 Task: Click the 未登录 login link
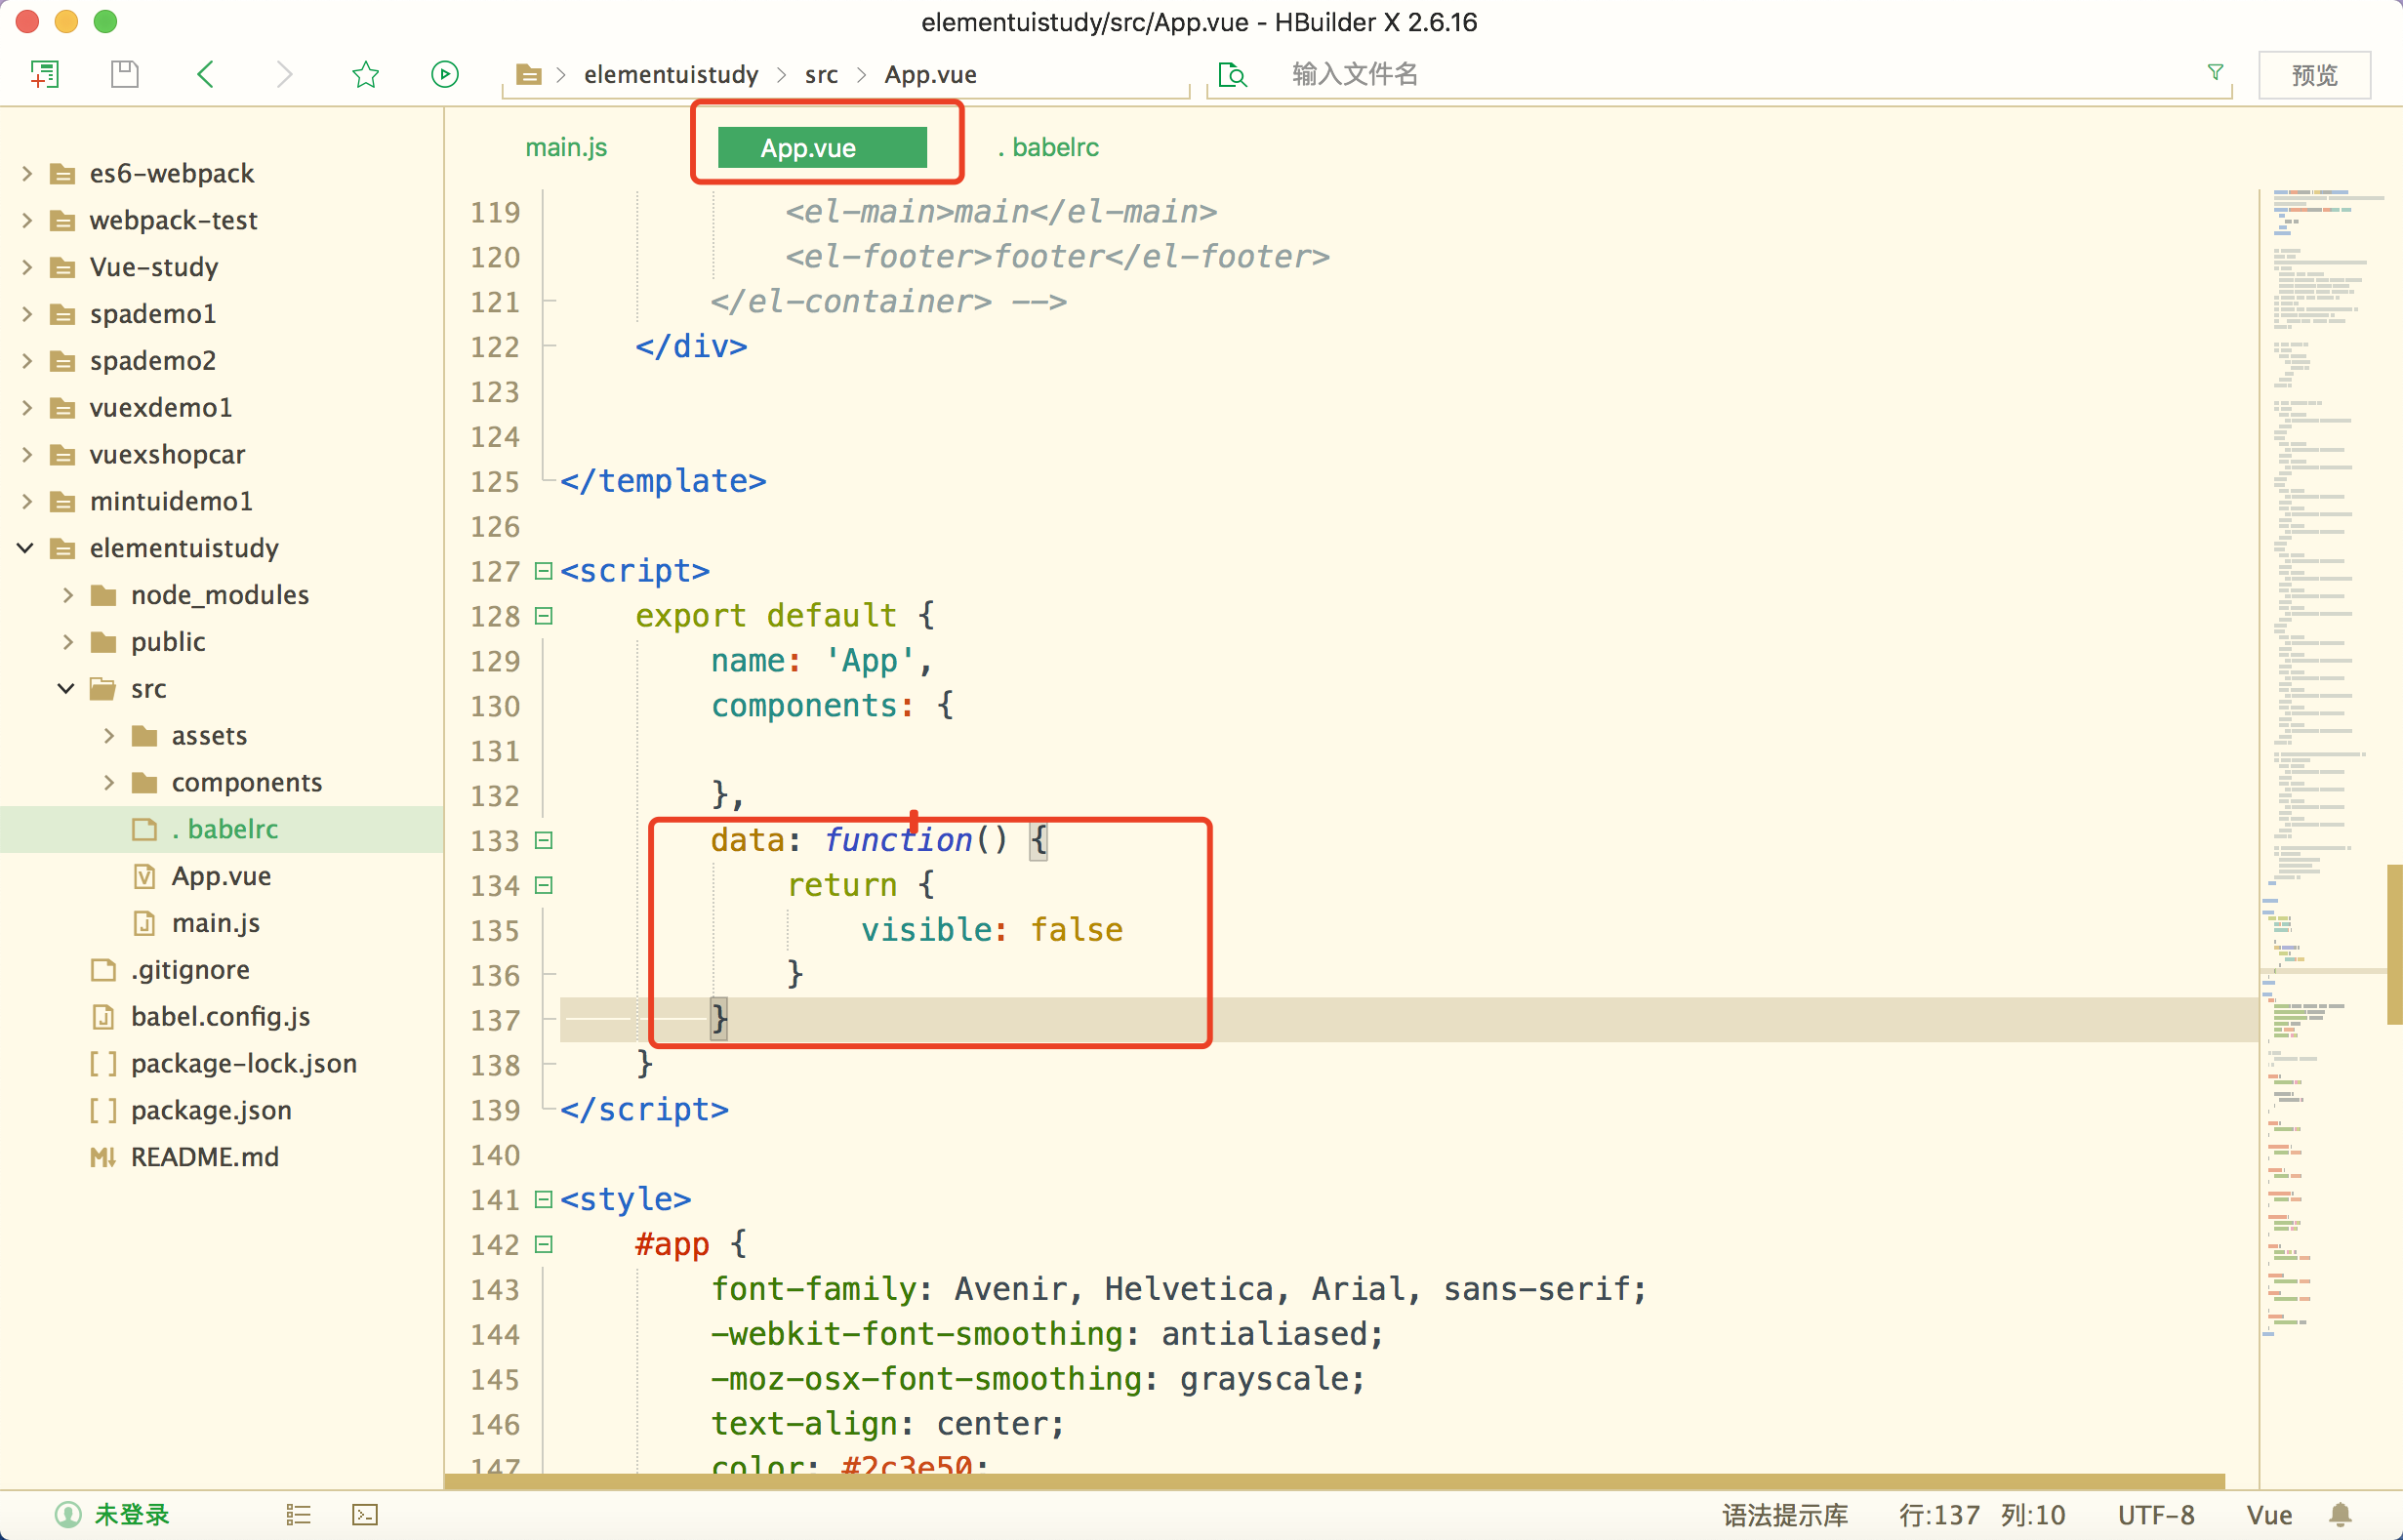132,1515
